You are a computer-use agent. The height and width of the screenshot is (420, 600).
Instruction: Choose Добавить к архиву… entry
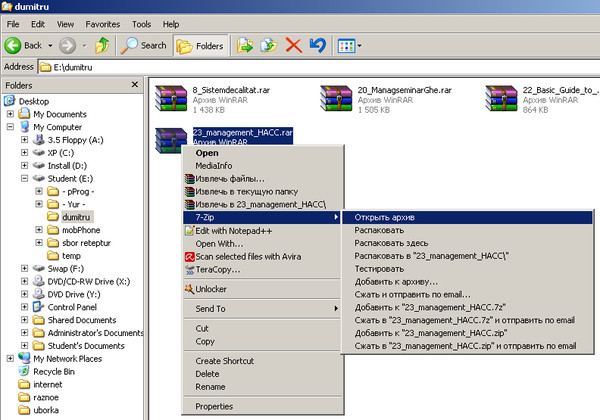(x=467, y=282)
